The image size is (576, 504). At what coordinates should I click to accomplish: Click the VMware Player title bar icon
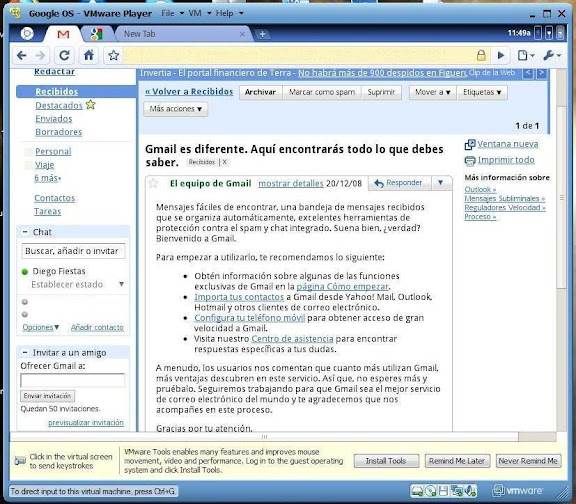click(x=16, y=13)
